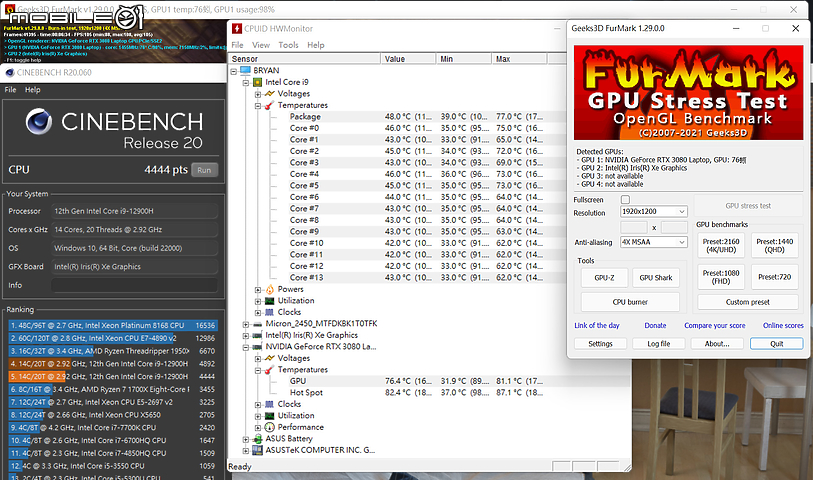Click the Intel Iris Xe Graphics card icon
This screenshot has height=480, width=813.
coord(257,335)
